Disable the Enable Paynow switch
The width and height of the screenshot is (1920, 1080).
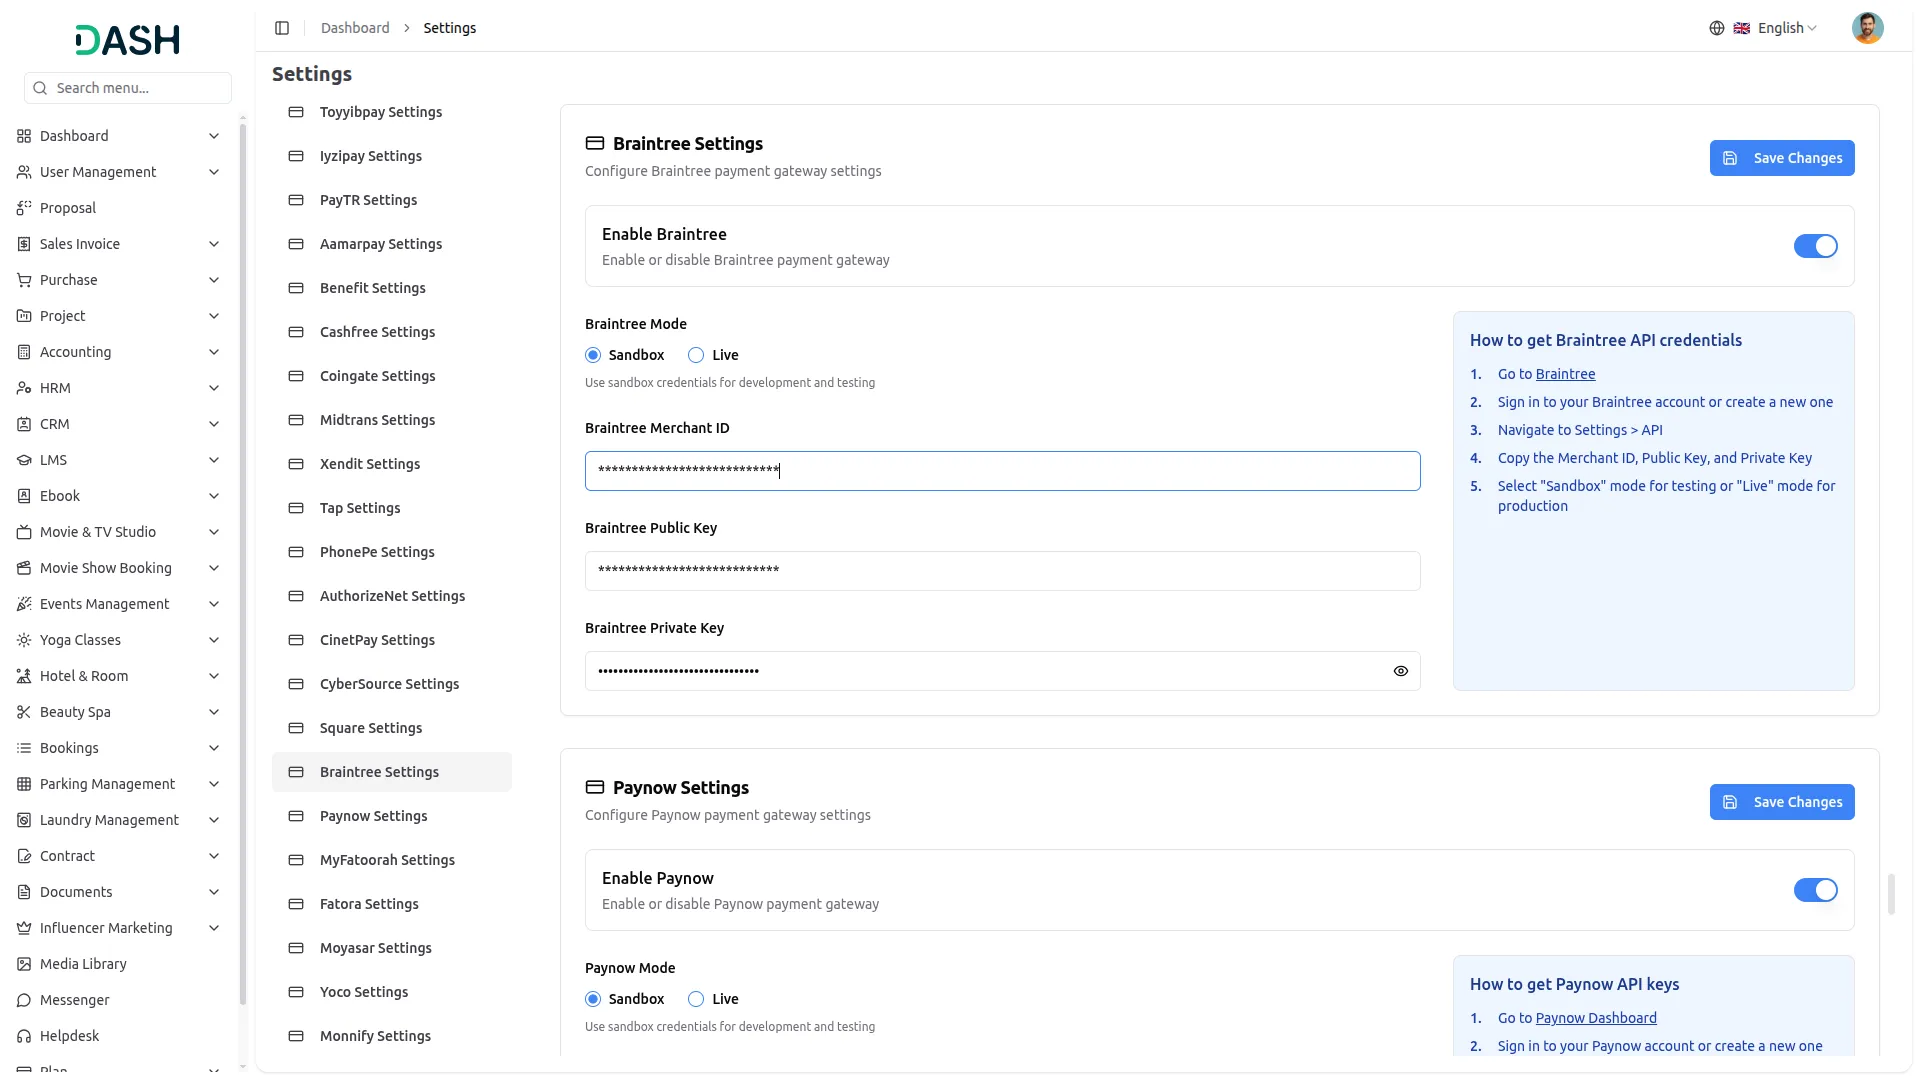pos(1815,890)
